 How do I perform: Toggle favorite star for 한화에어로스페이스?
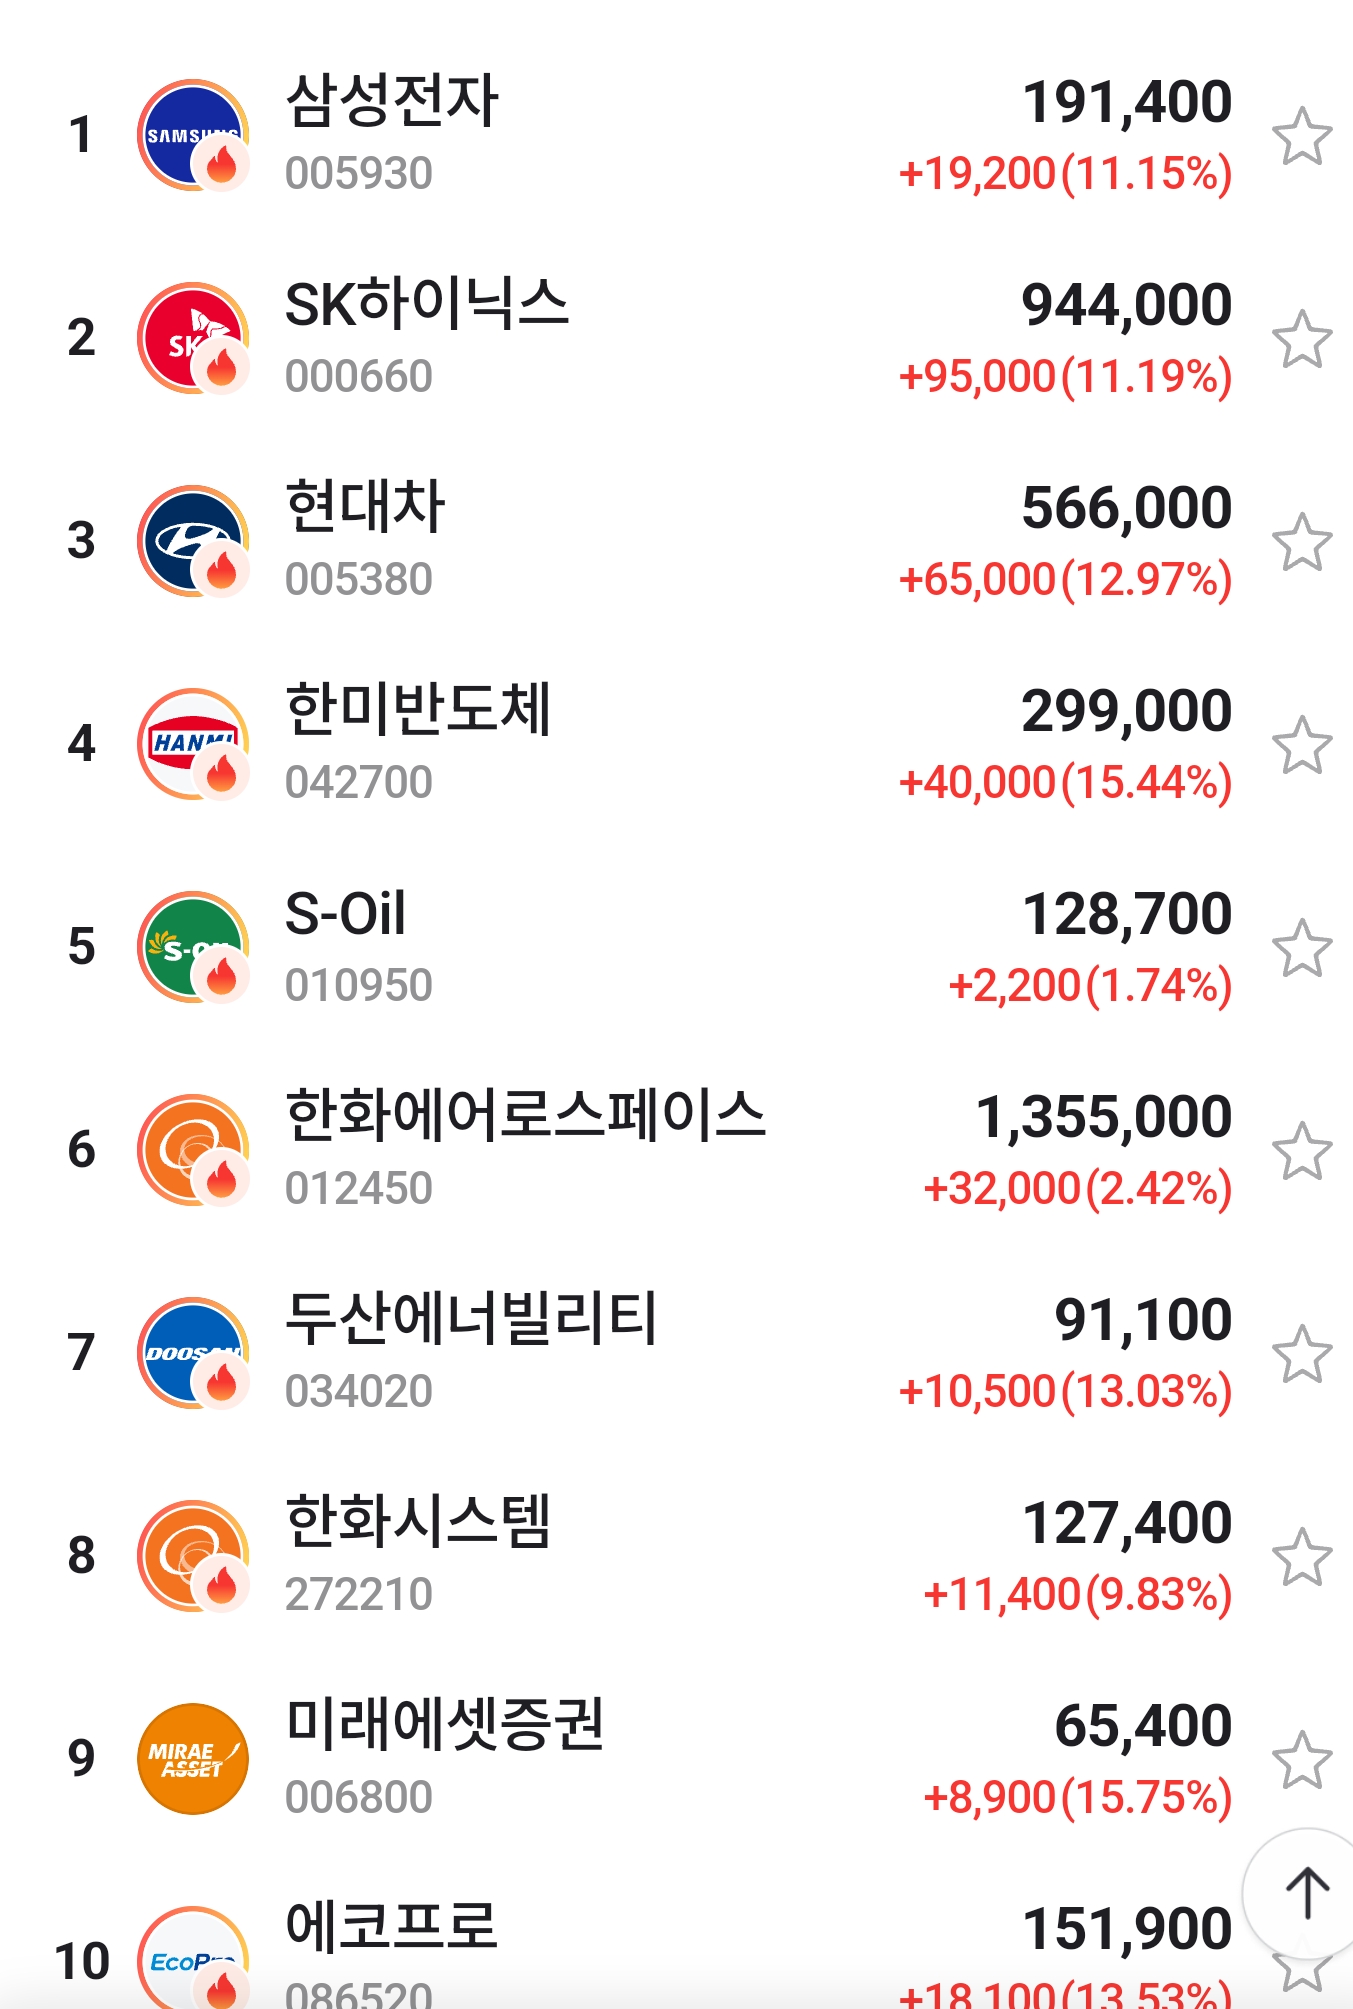[1302, 1151]
